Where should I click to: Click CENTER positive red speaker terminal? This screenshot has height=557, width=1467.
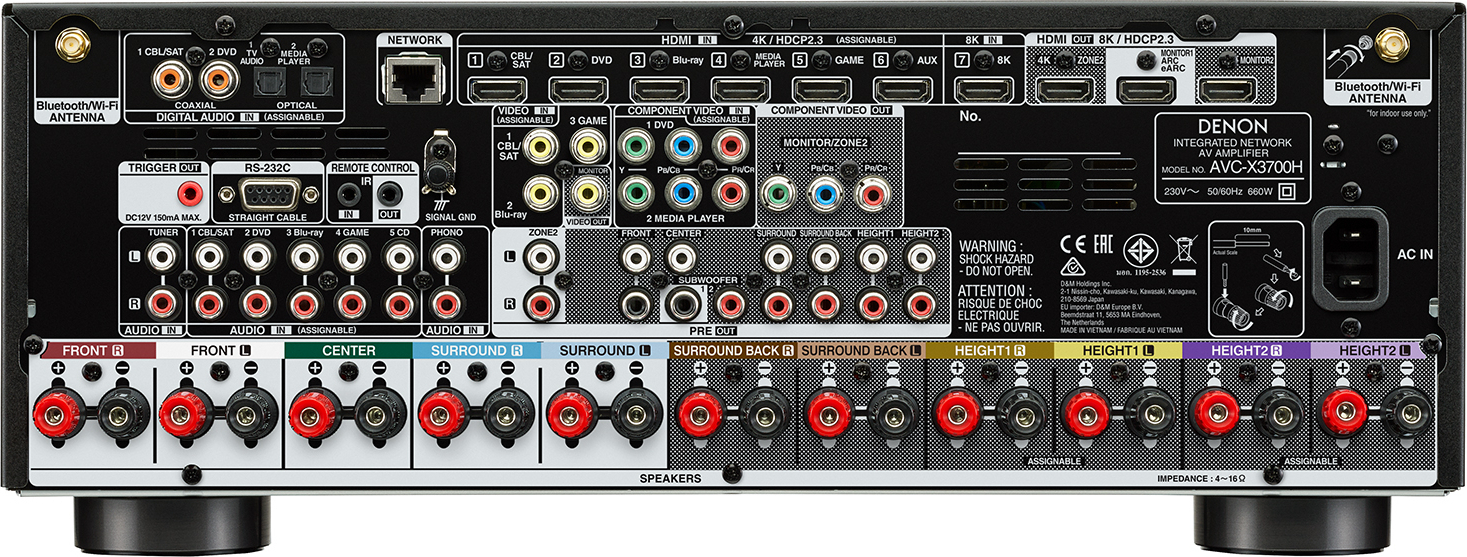[316, 411]
